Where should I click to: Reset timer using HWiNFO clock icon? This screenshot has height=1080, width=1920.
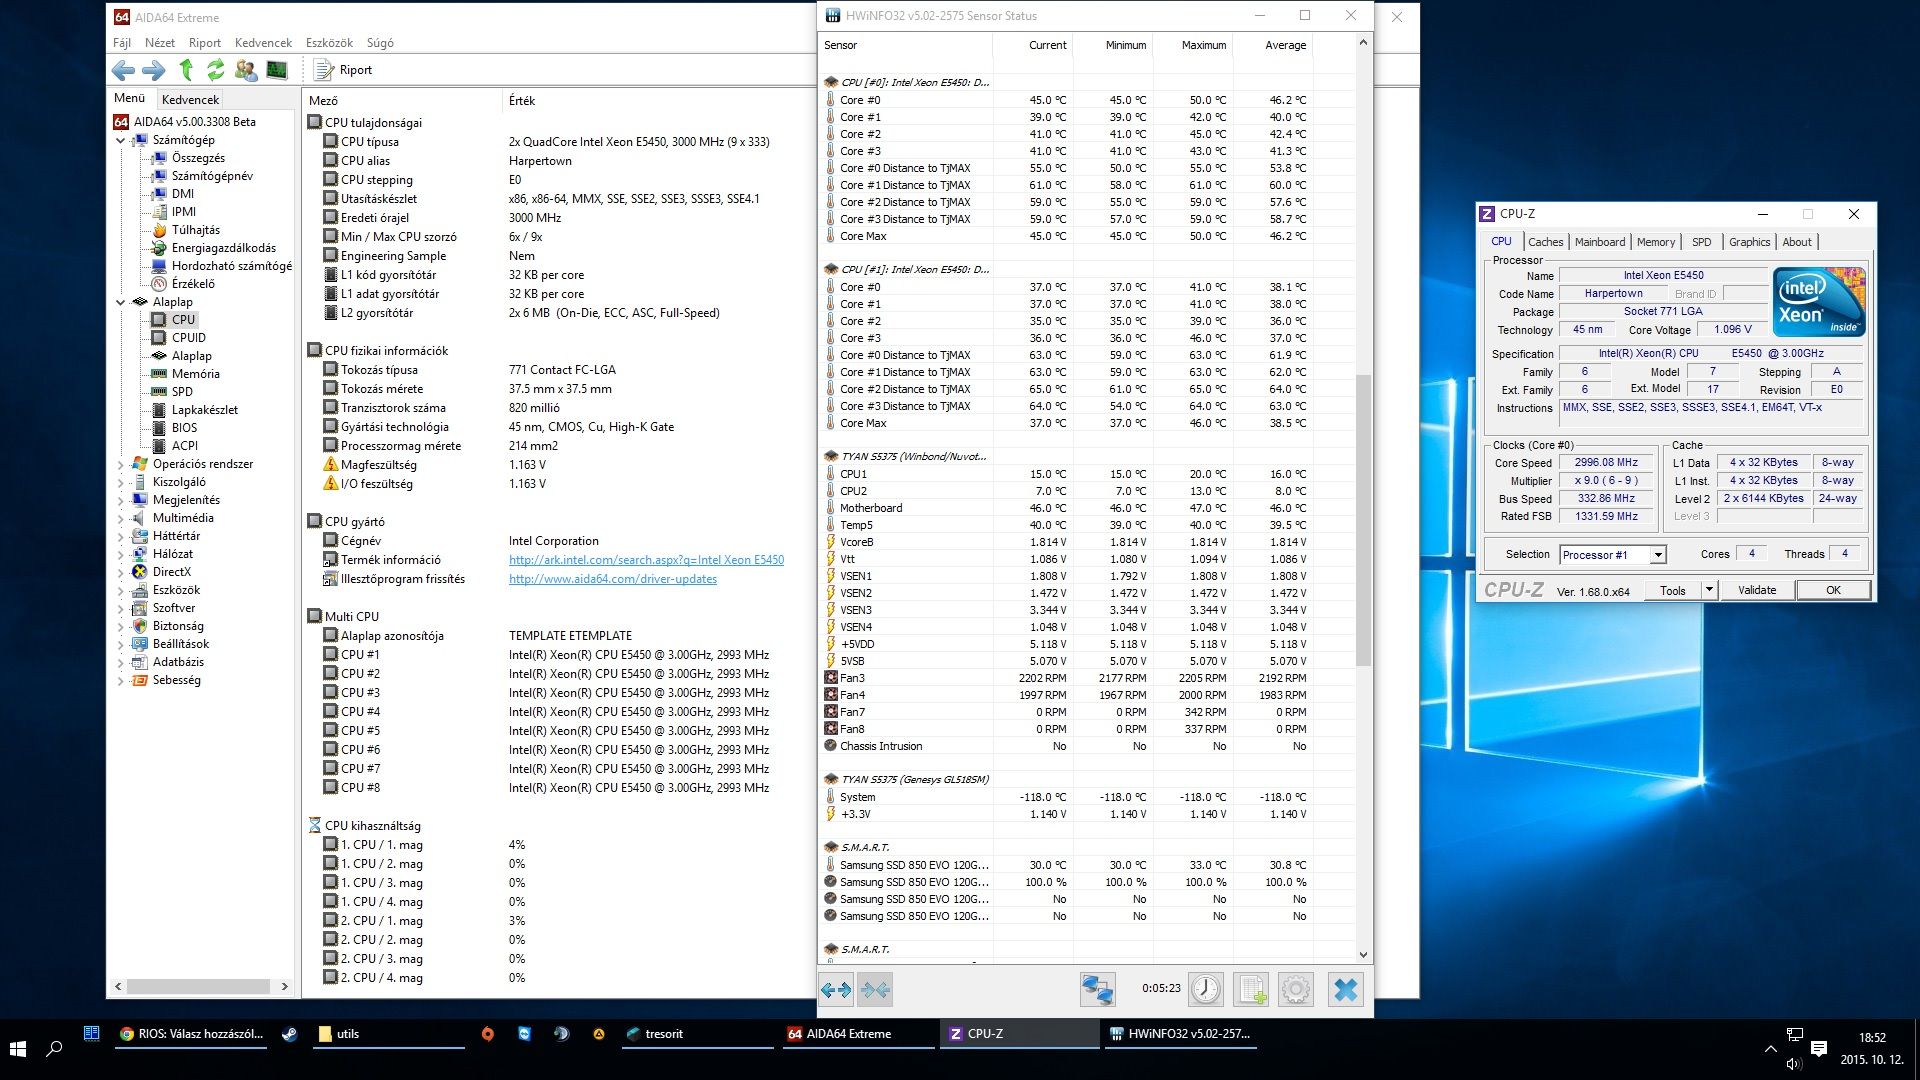tap(1206, 990)
